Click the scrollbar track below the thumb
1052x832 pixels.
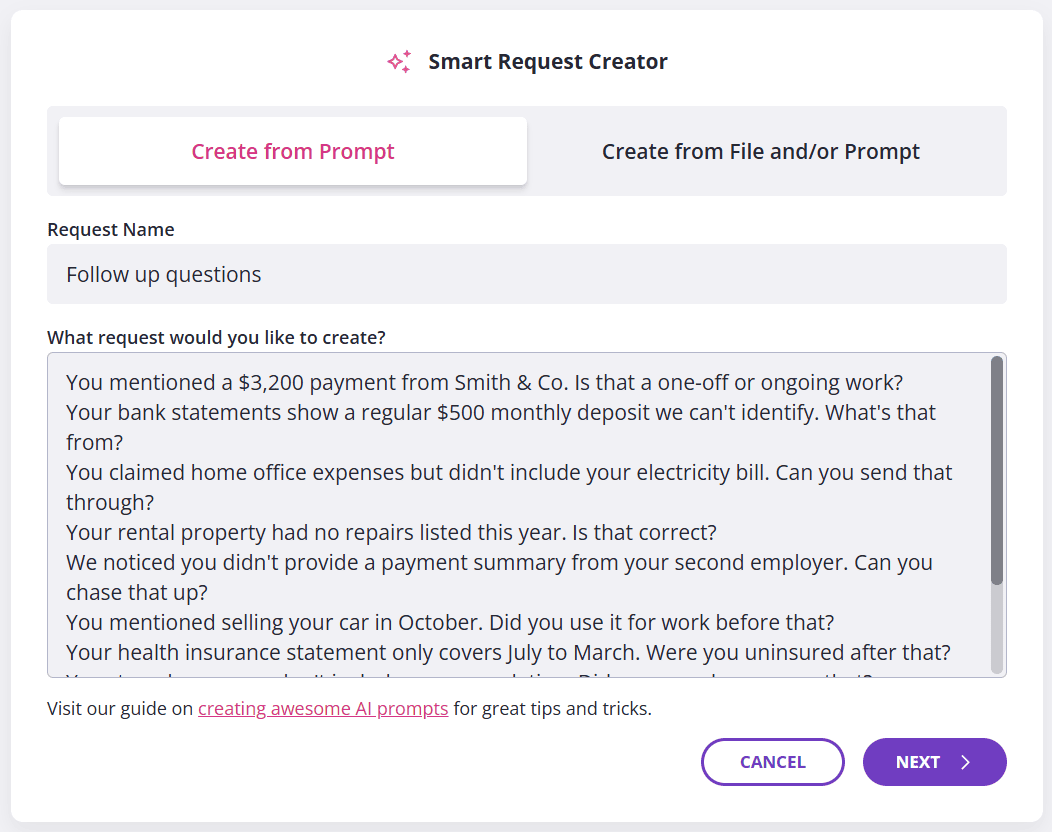(x=996, y=630)
